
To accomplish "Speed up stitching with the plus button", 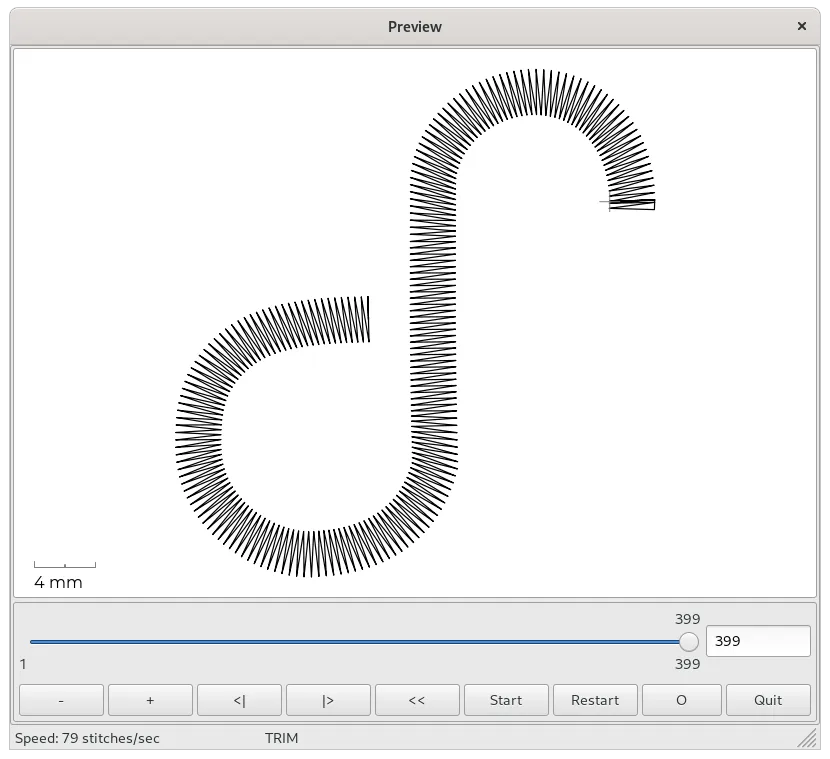I will pyautogui.click(x=150, y=700).
